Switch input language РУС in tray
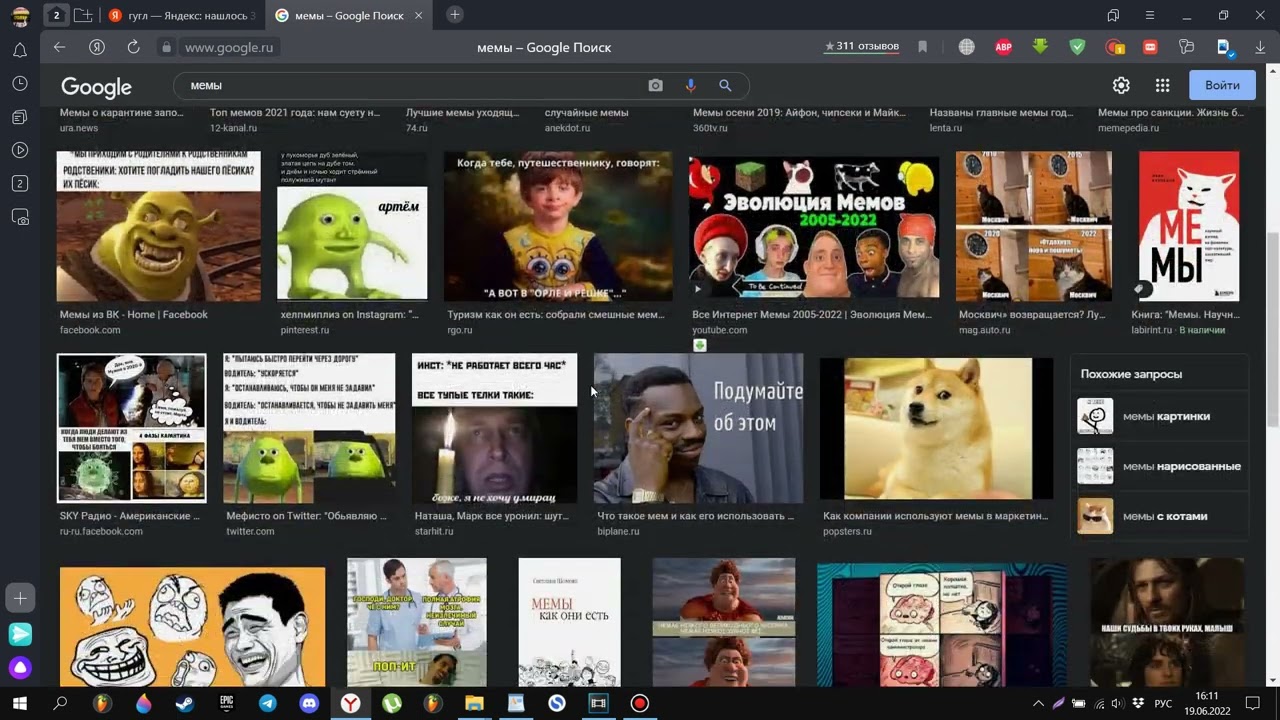This screenshot has height=720, width=1280. point(1163,704)
